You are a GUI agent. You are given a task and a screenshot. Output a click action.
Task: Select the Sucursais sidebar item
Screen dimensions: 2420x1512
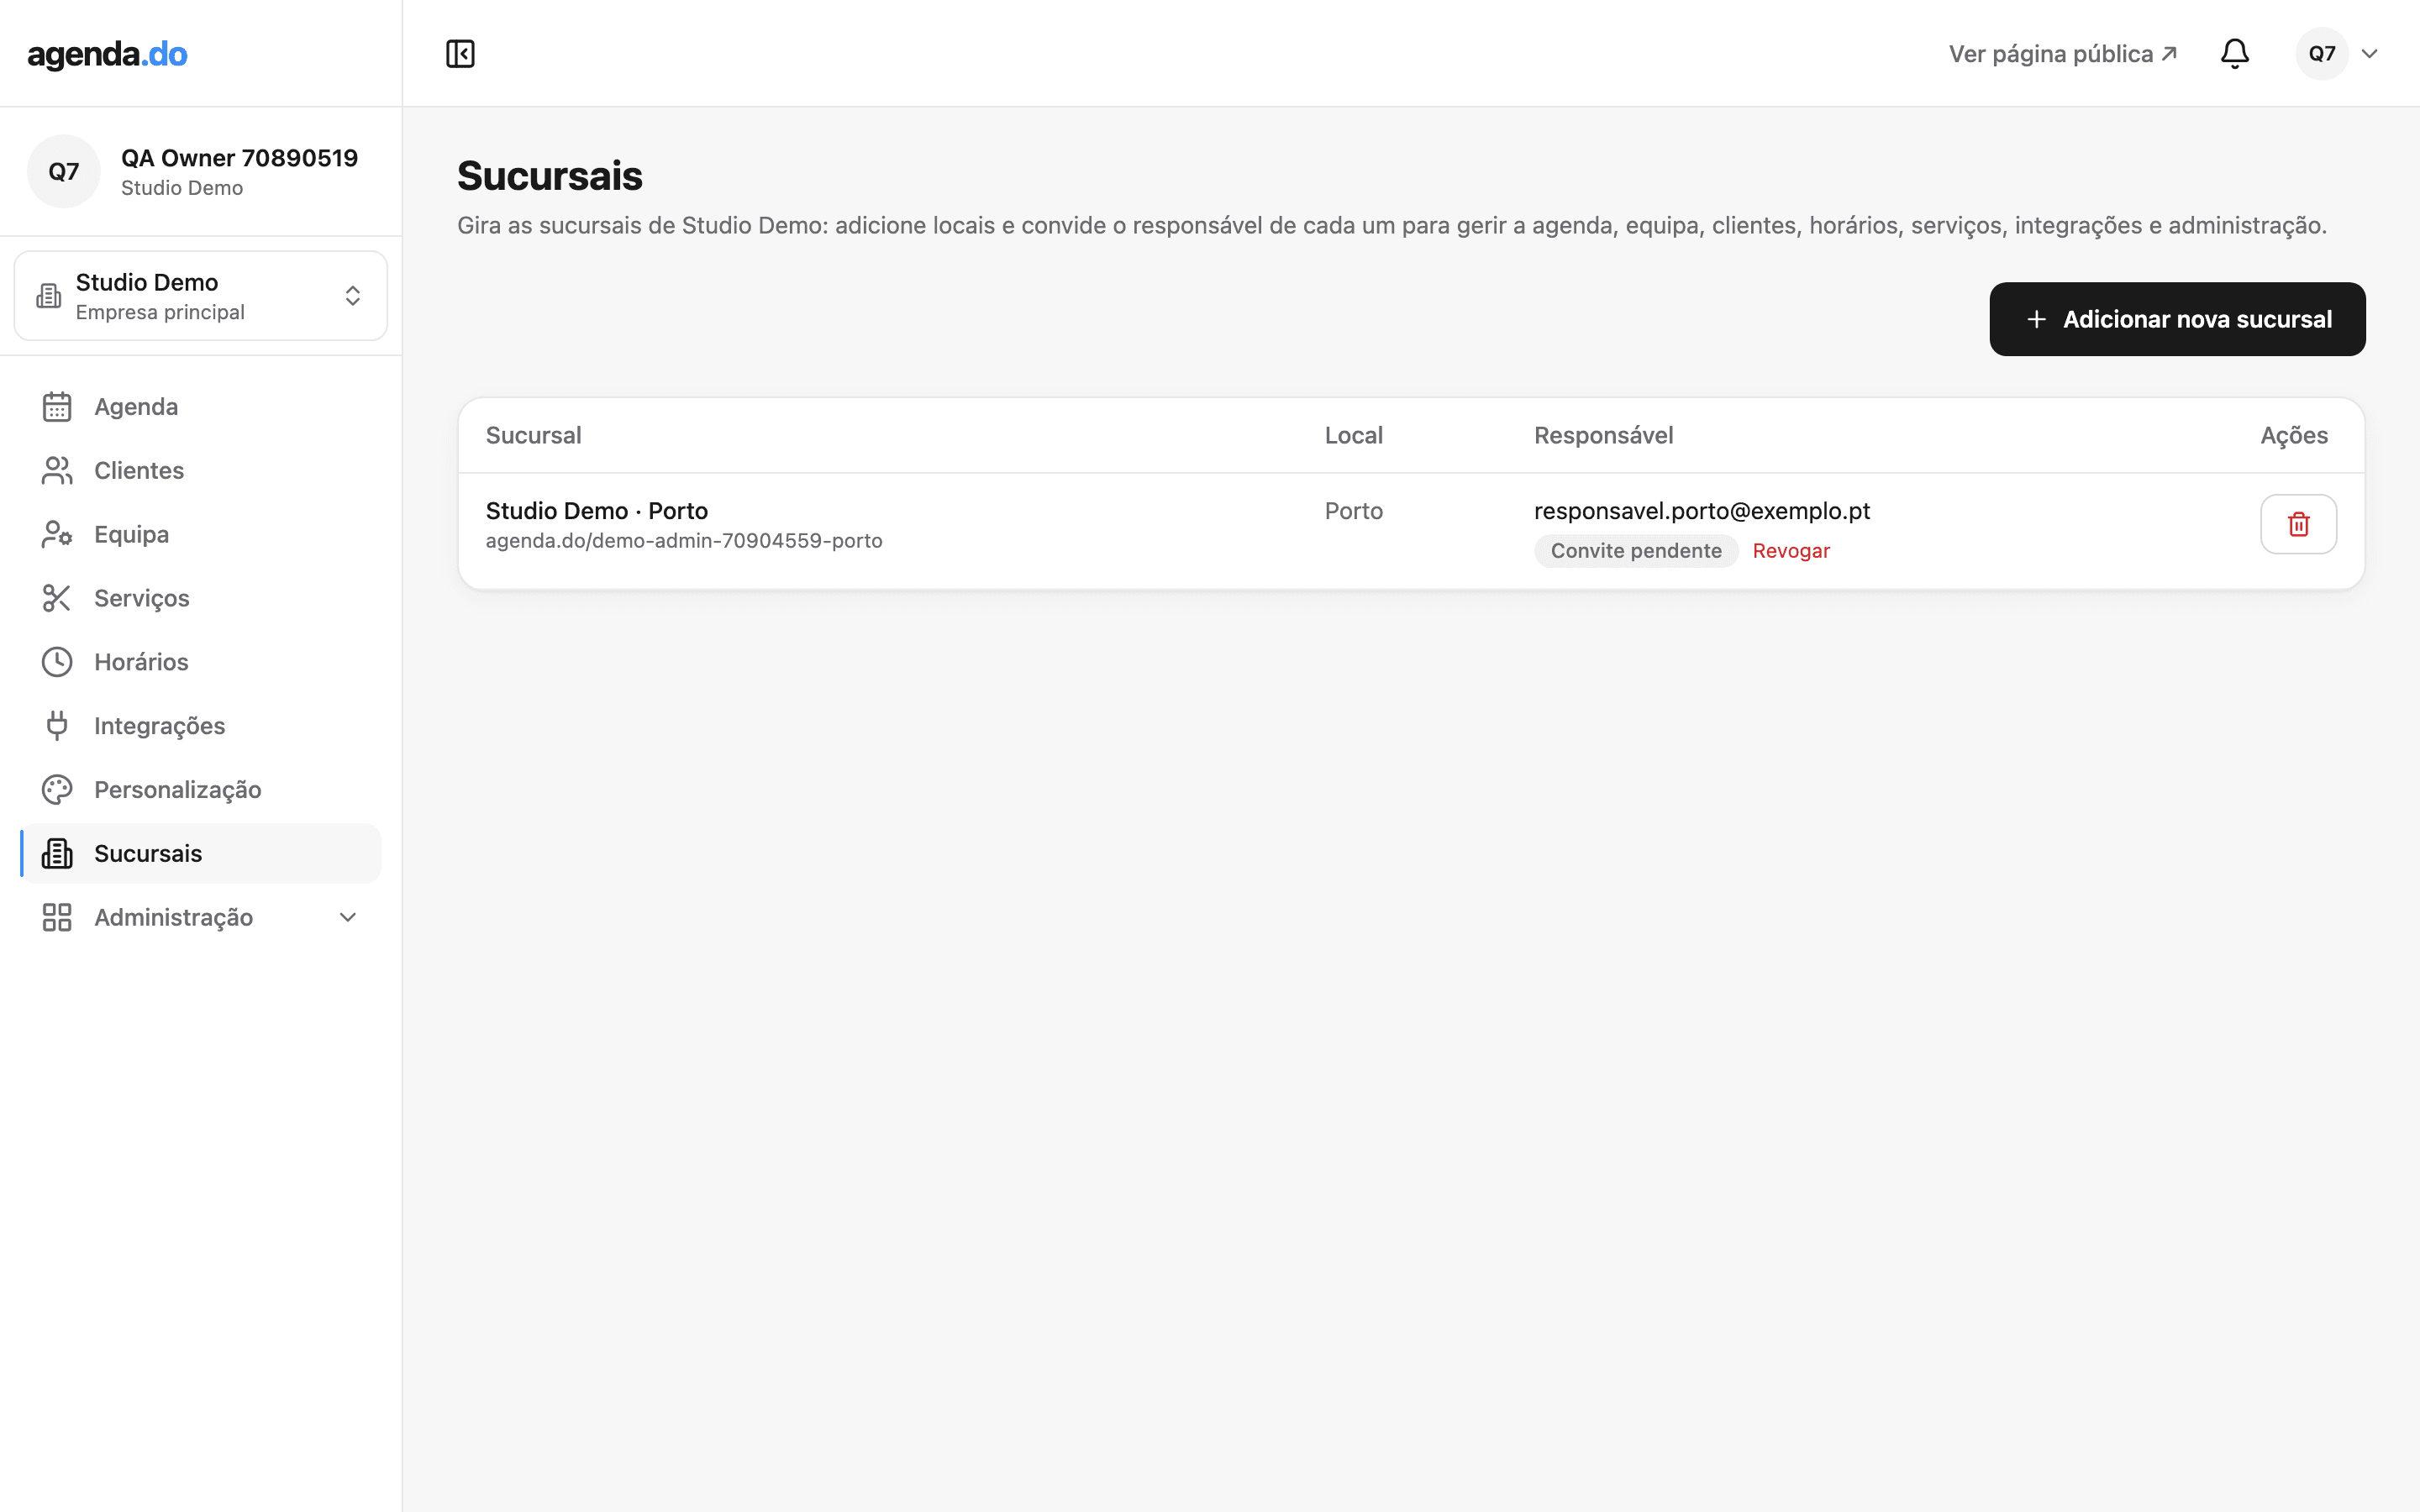[x=201, y=854]
